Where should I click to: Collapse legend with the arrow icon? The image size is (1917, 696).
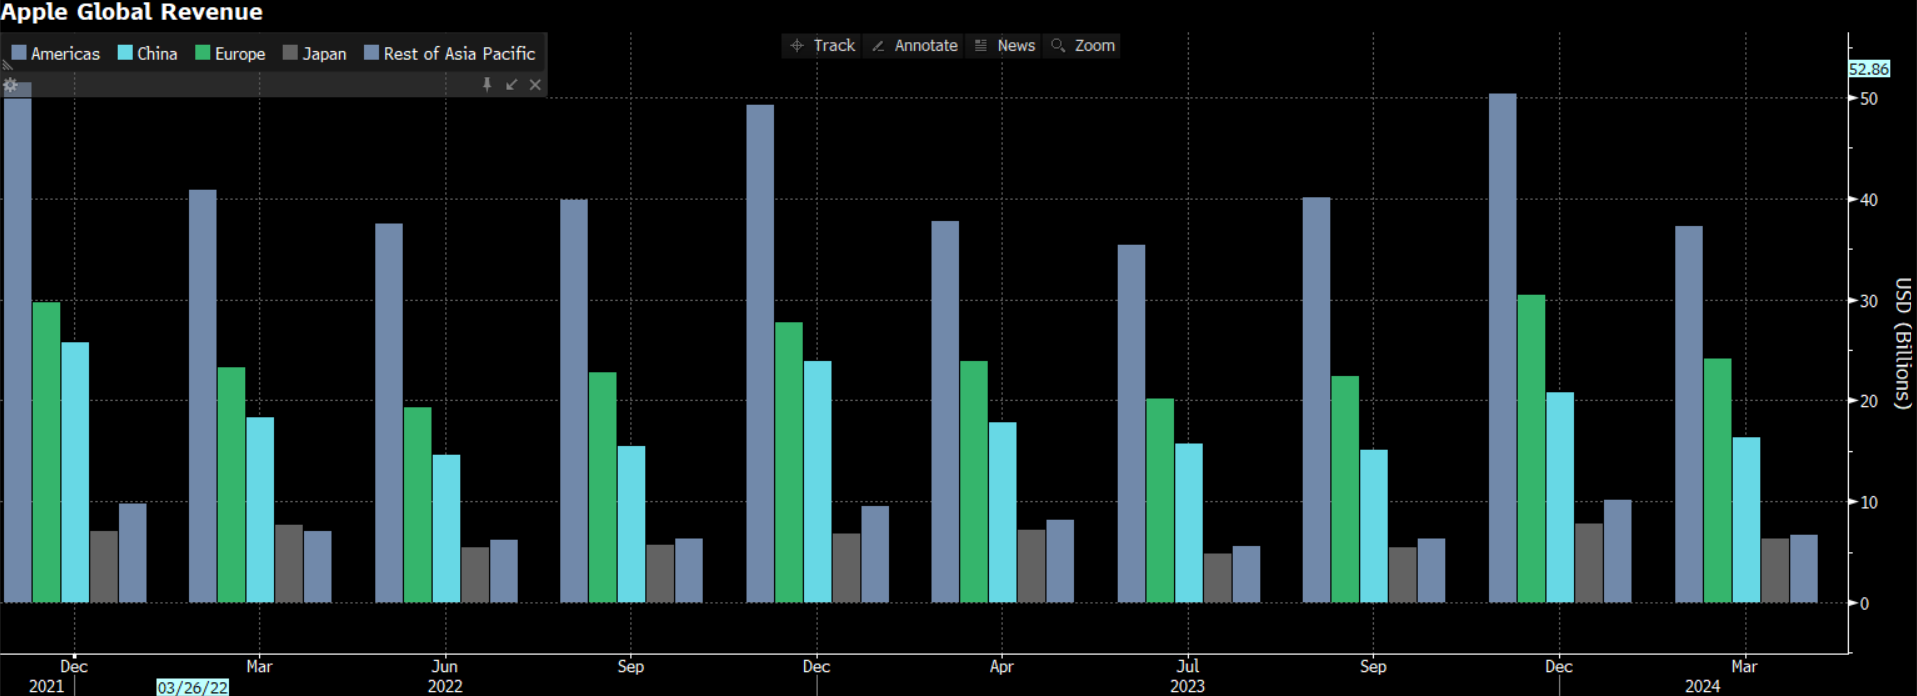[511, 85]
